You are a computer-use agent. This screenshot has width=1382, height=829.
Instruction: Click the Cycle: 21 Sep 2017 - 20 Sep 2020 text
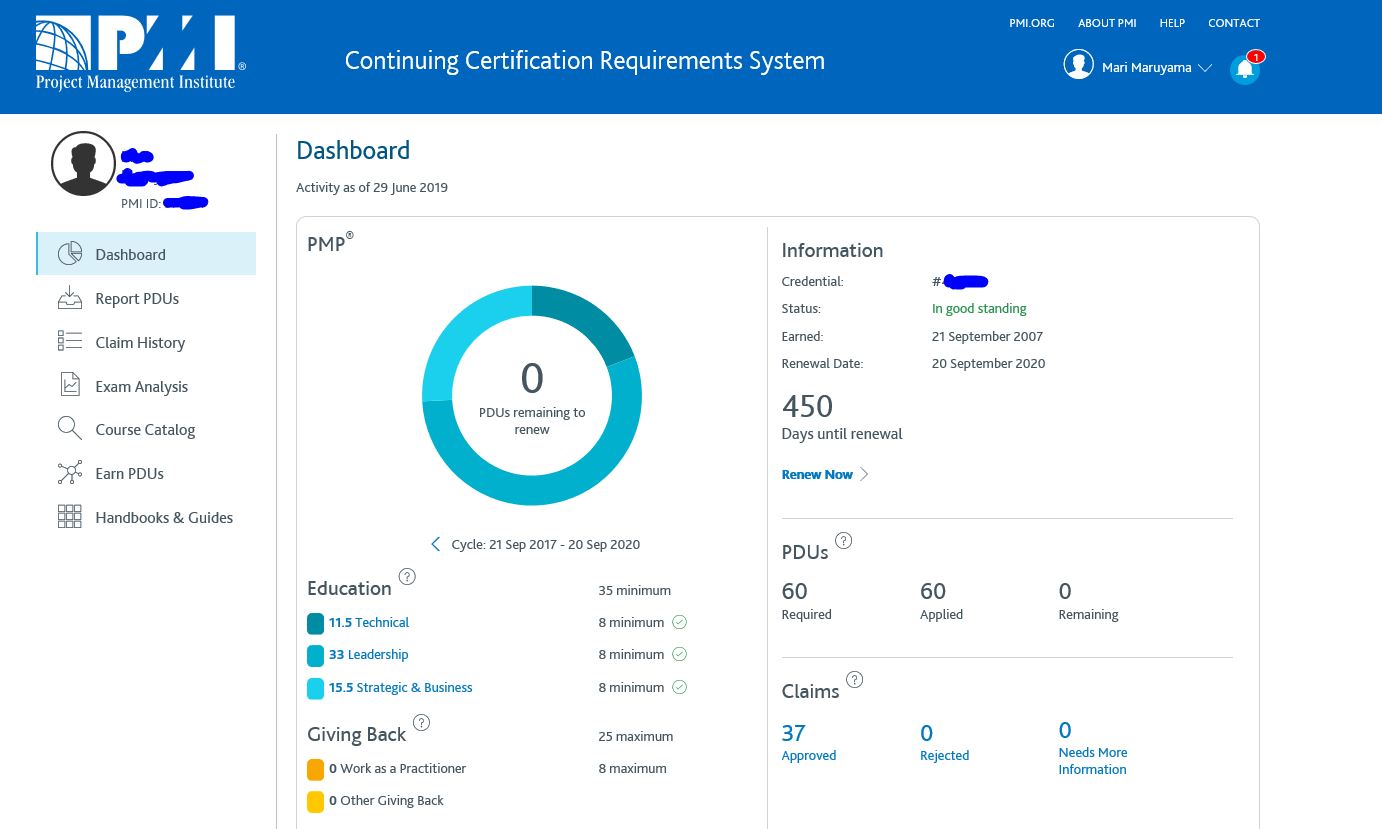[x=546, y=544]
